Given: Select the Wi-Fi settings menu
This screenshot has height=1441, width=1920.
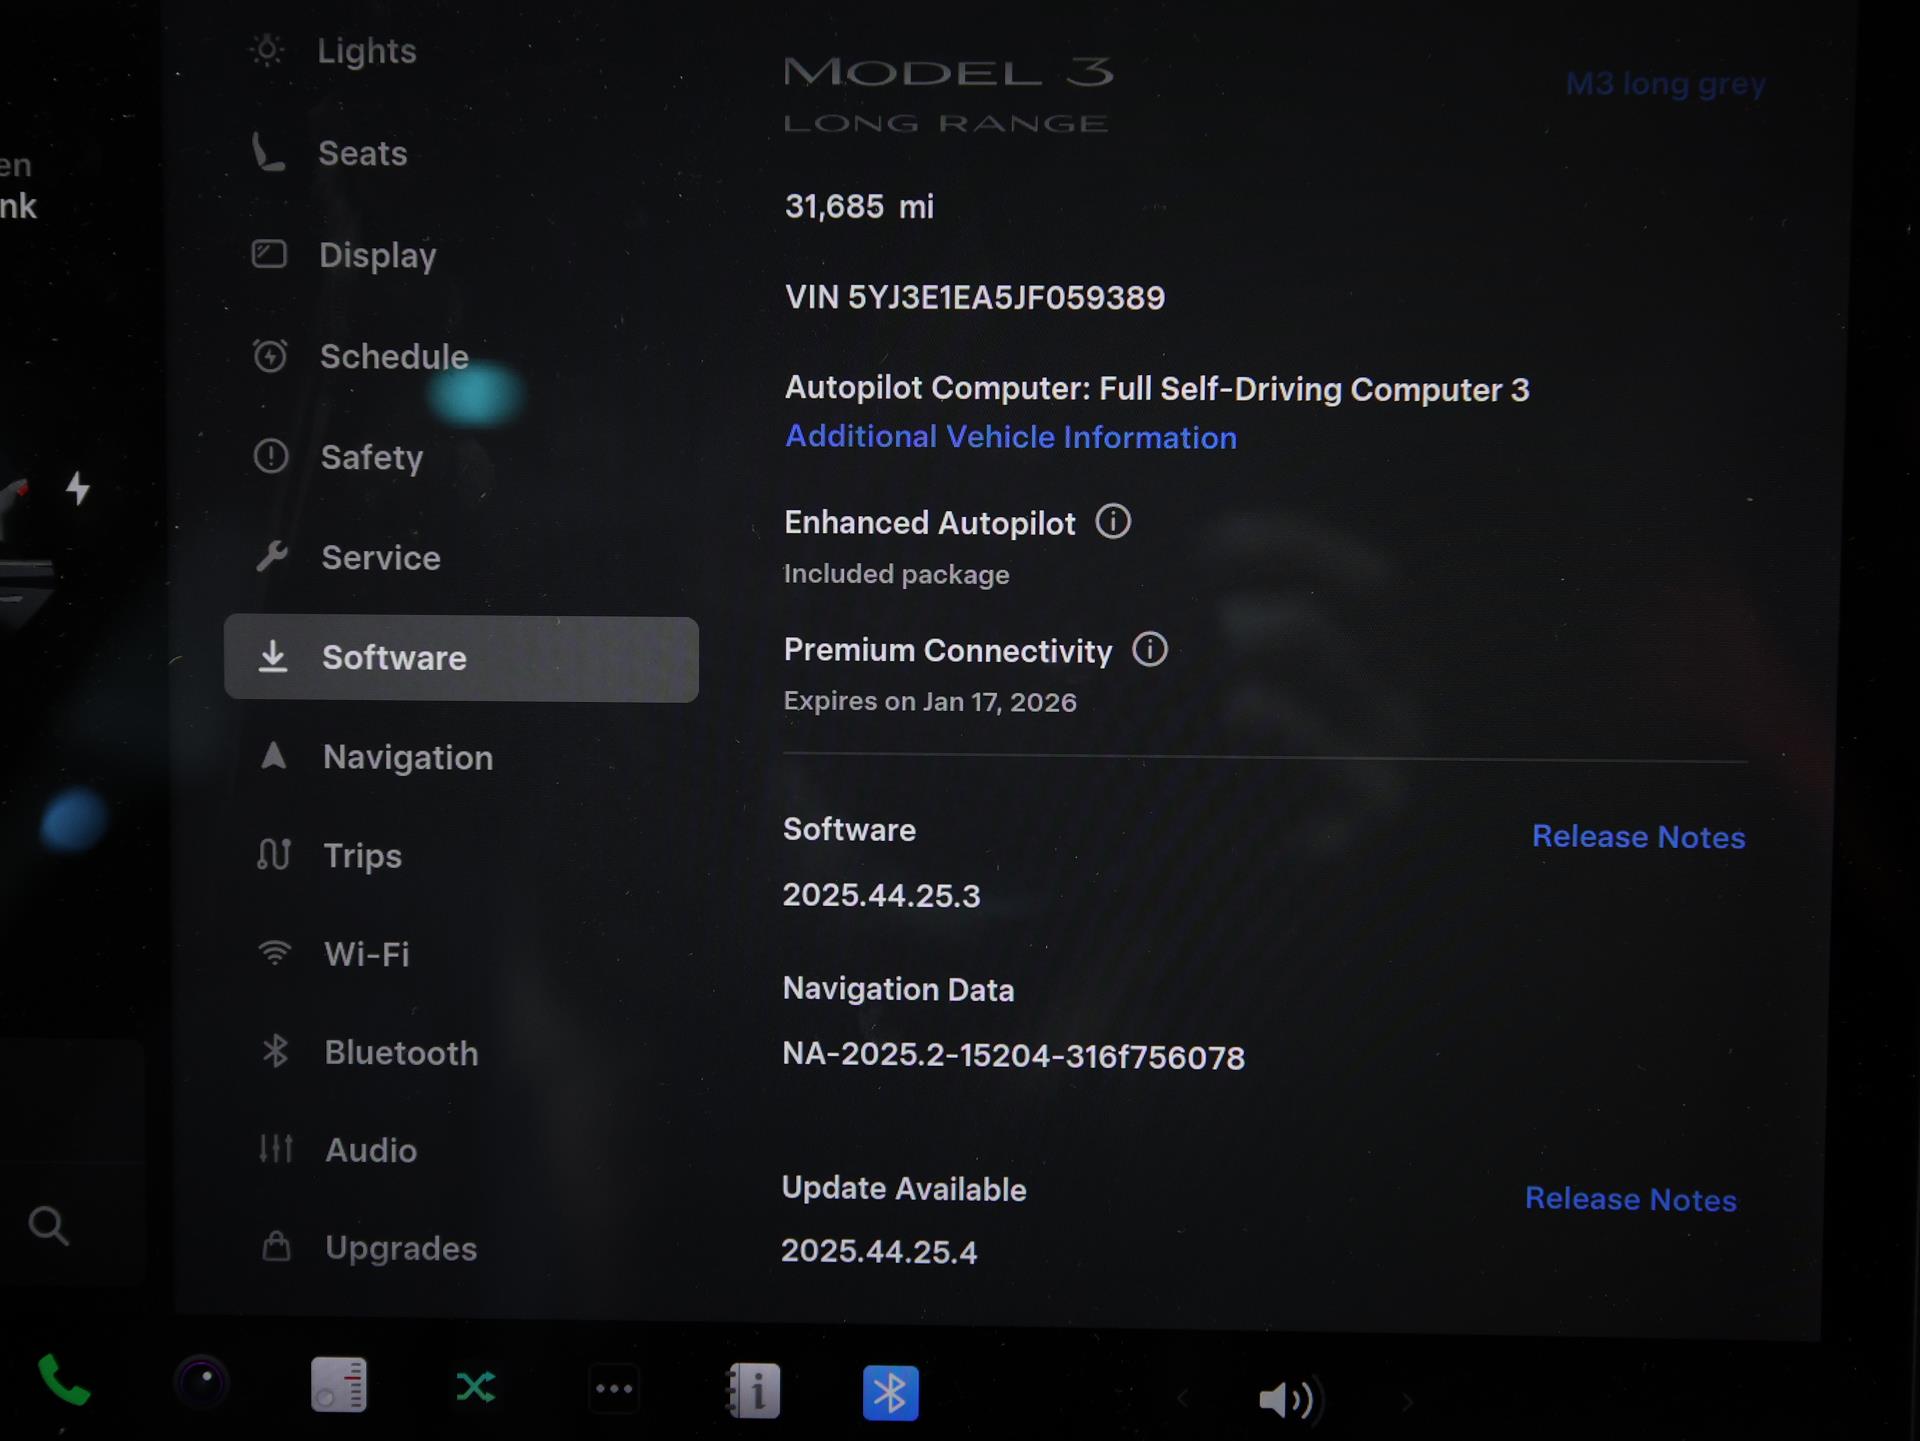Looking at the screenshot, I should (366, 954).
